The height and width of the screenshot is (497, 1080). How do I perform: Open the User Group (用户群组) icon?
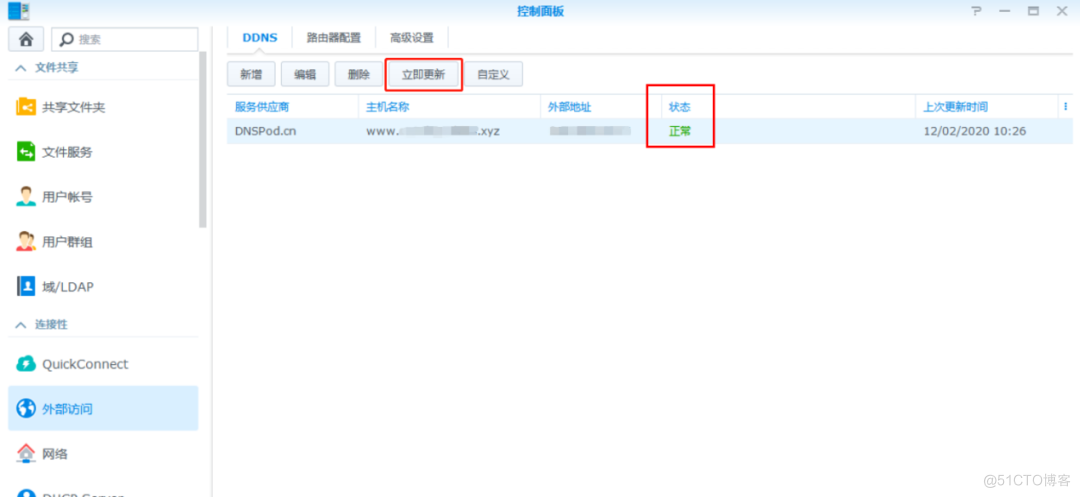coord(25,242)
